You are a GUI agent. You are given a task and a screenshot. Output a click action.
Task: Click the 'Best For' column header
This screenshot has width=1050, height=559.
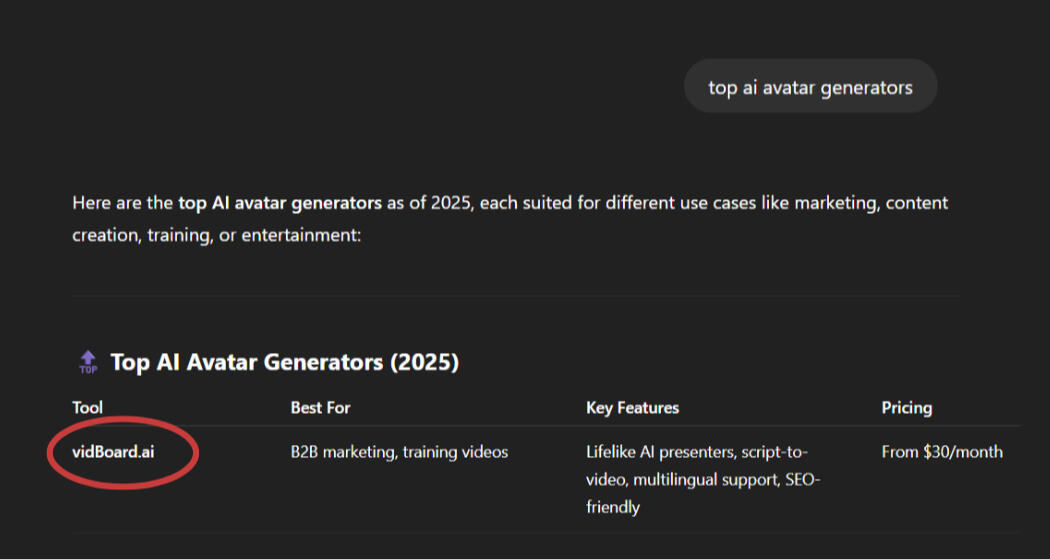320,408
